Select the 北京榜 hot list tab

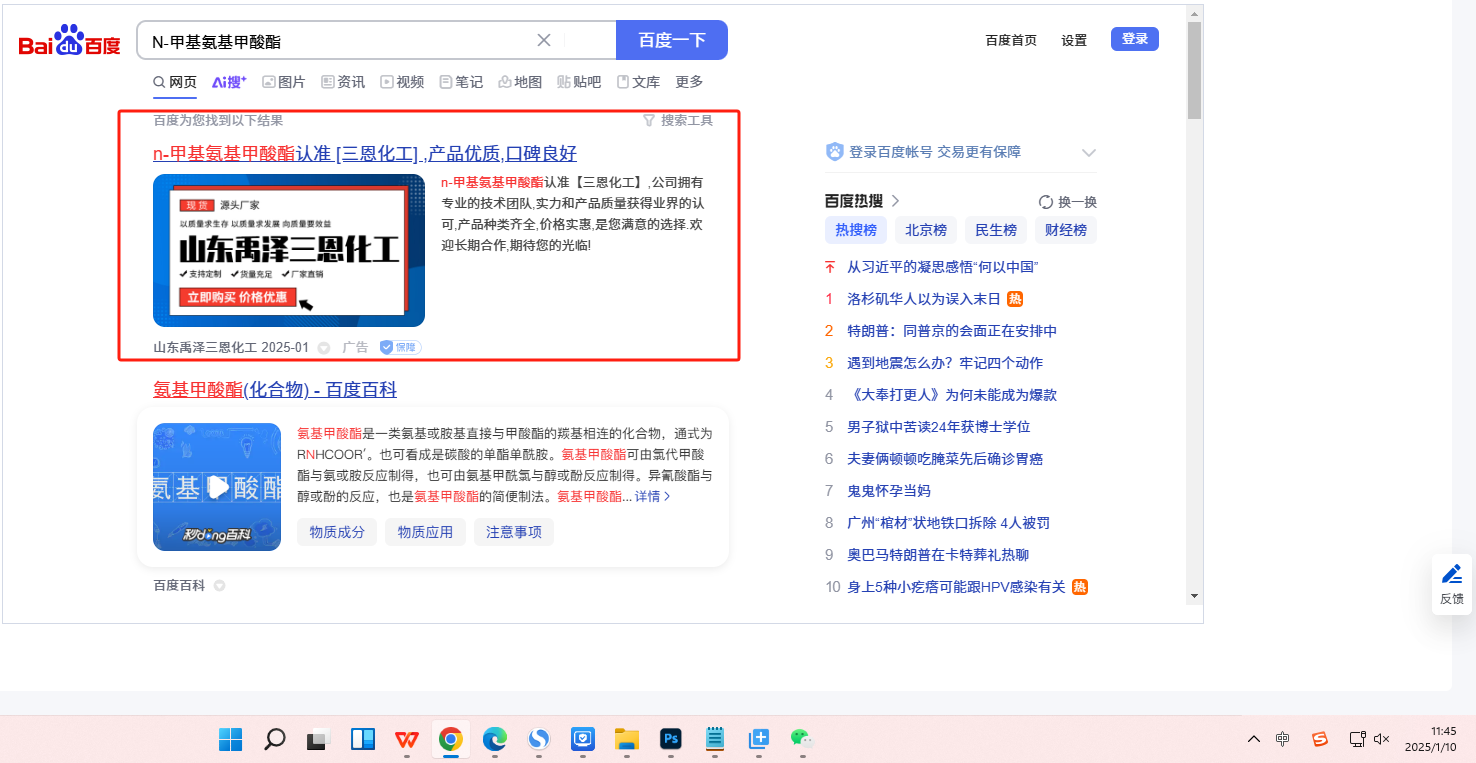click(925, 230)
